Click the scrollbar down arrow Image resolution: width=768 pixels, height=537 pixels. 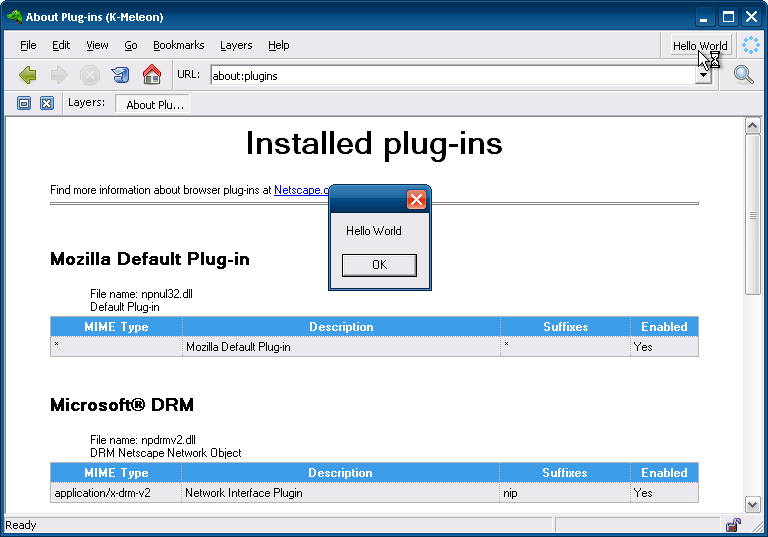coord(753,503)
